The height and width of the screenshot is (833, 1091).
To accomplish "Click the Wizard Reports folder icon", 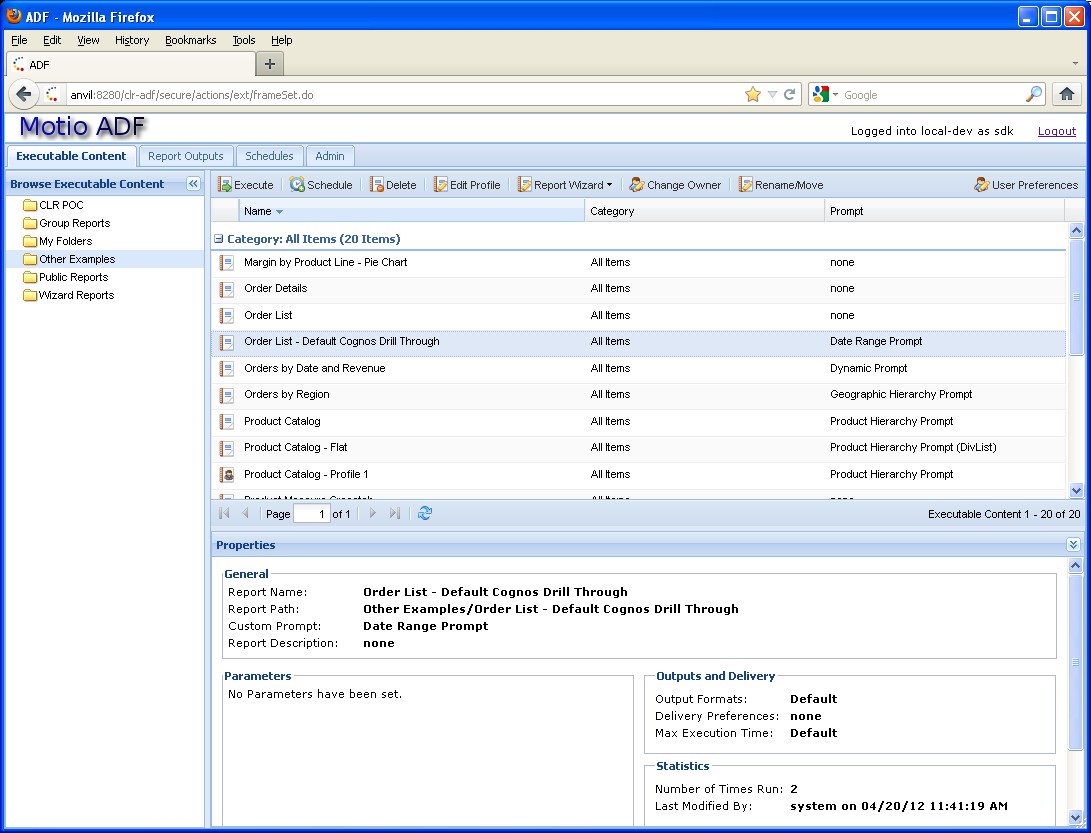I will click(x=29, y=295).
